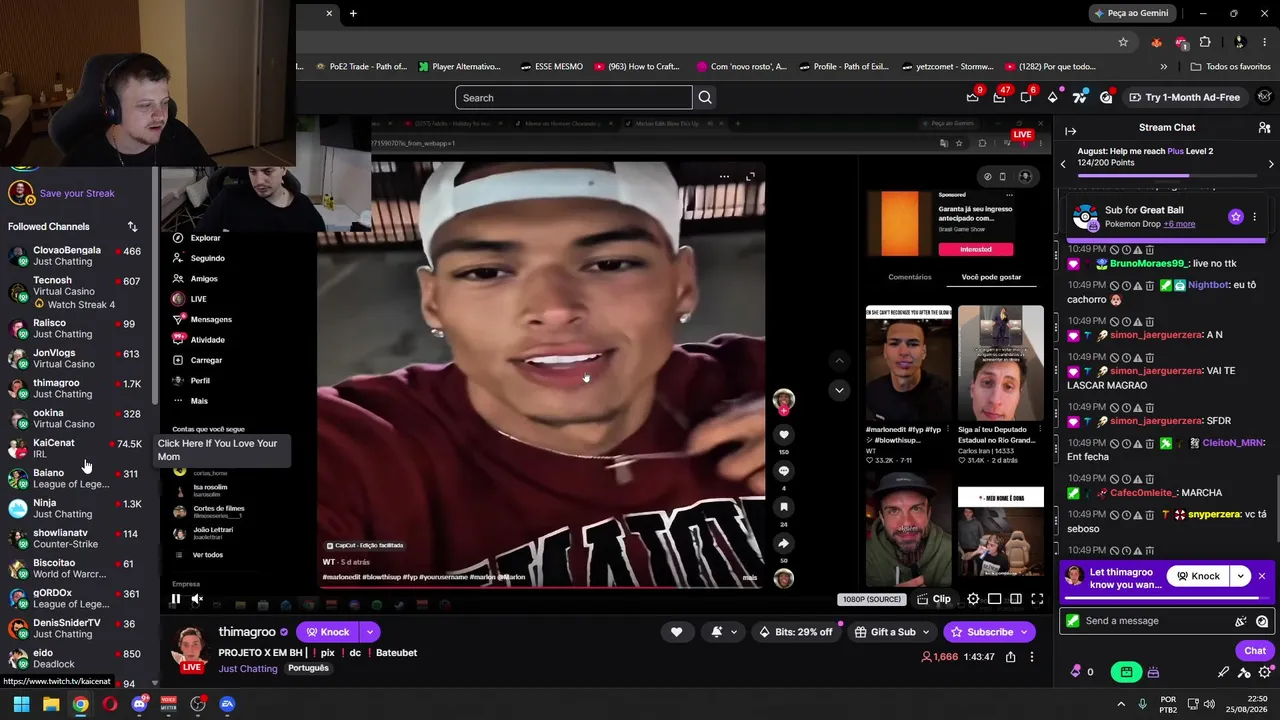This screenshot has height=720, width=1280.
Task: Open the chat Community users list
Action: 1264,128
